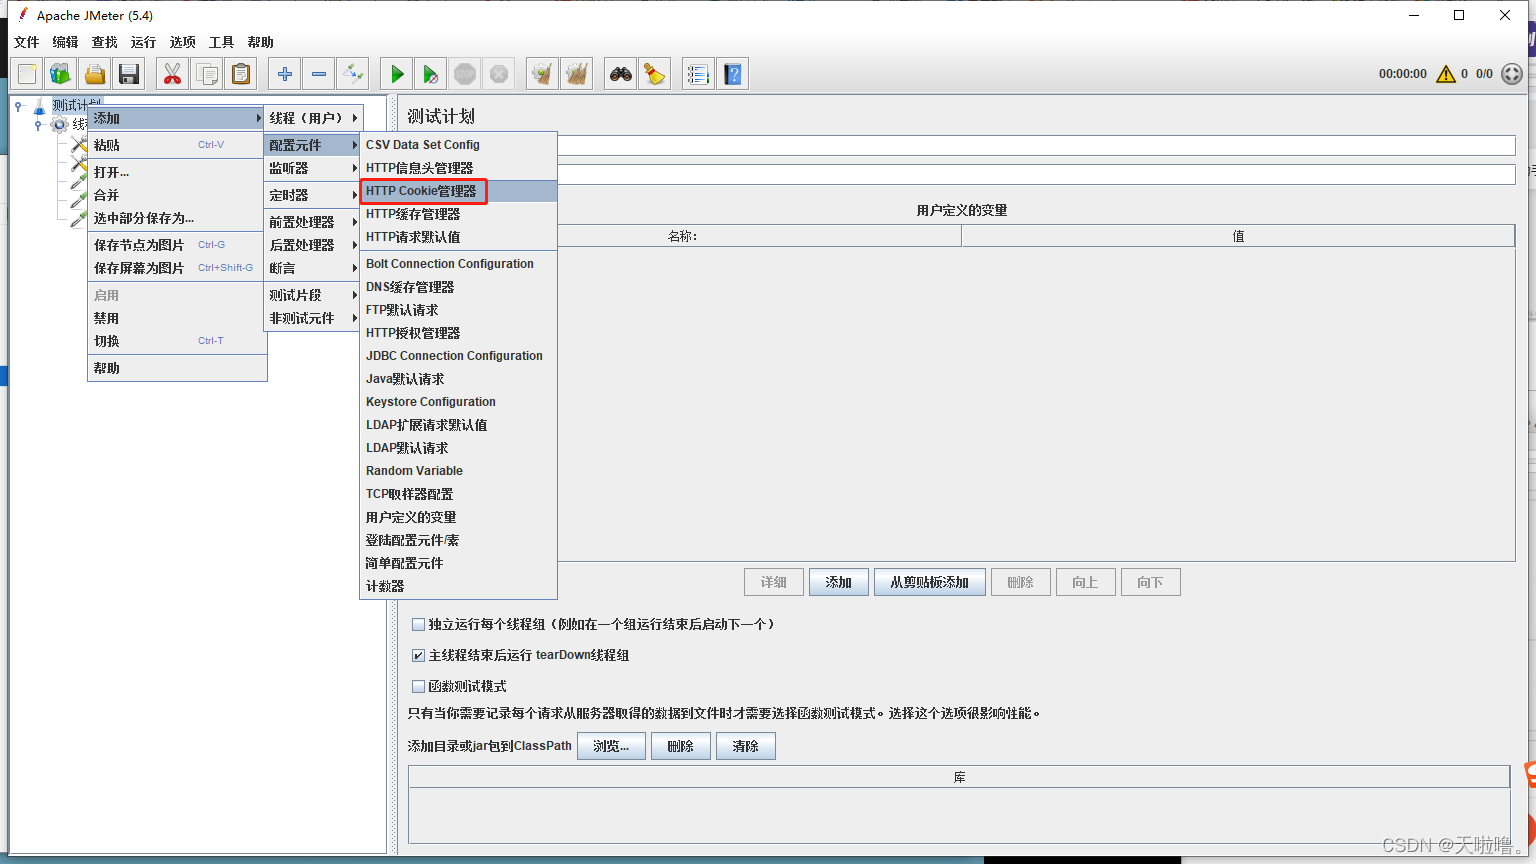Click the 库 library table header
Viewport: 1536px width, 864px height.
959,777
